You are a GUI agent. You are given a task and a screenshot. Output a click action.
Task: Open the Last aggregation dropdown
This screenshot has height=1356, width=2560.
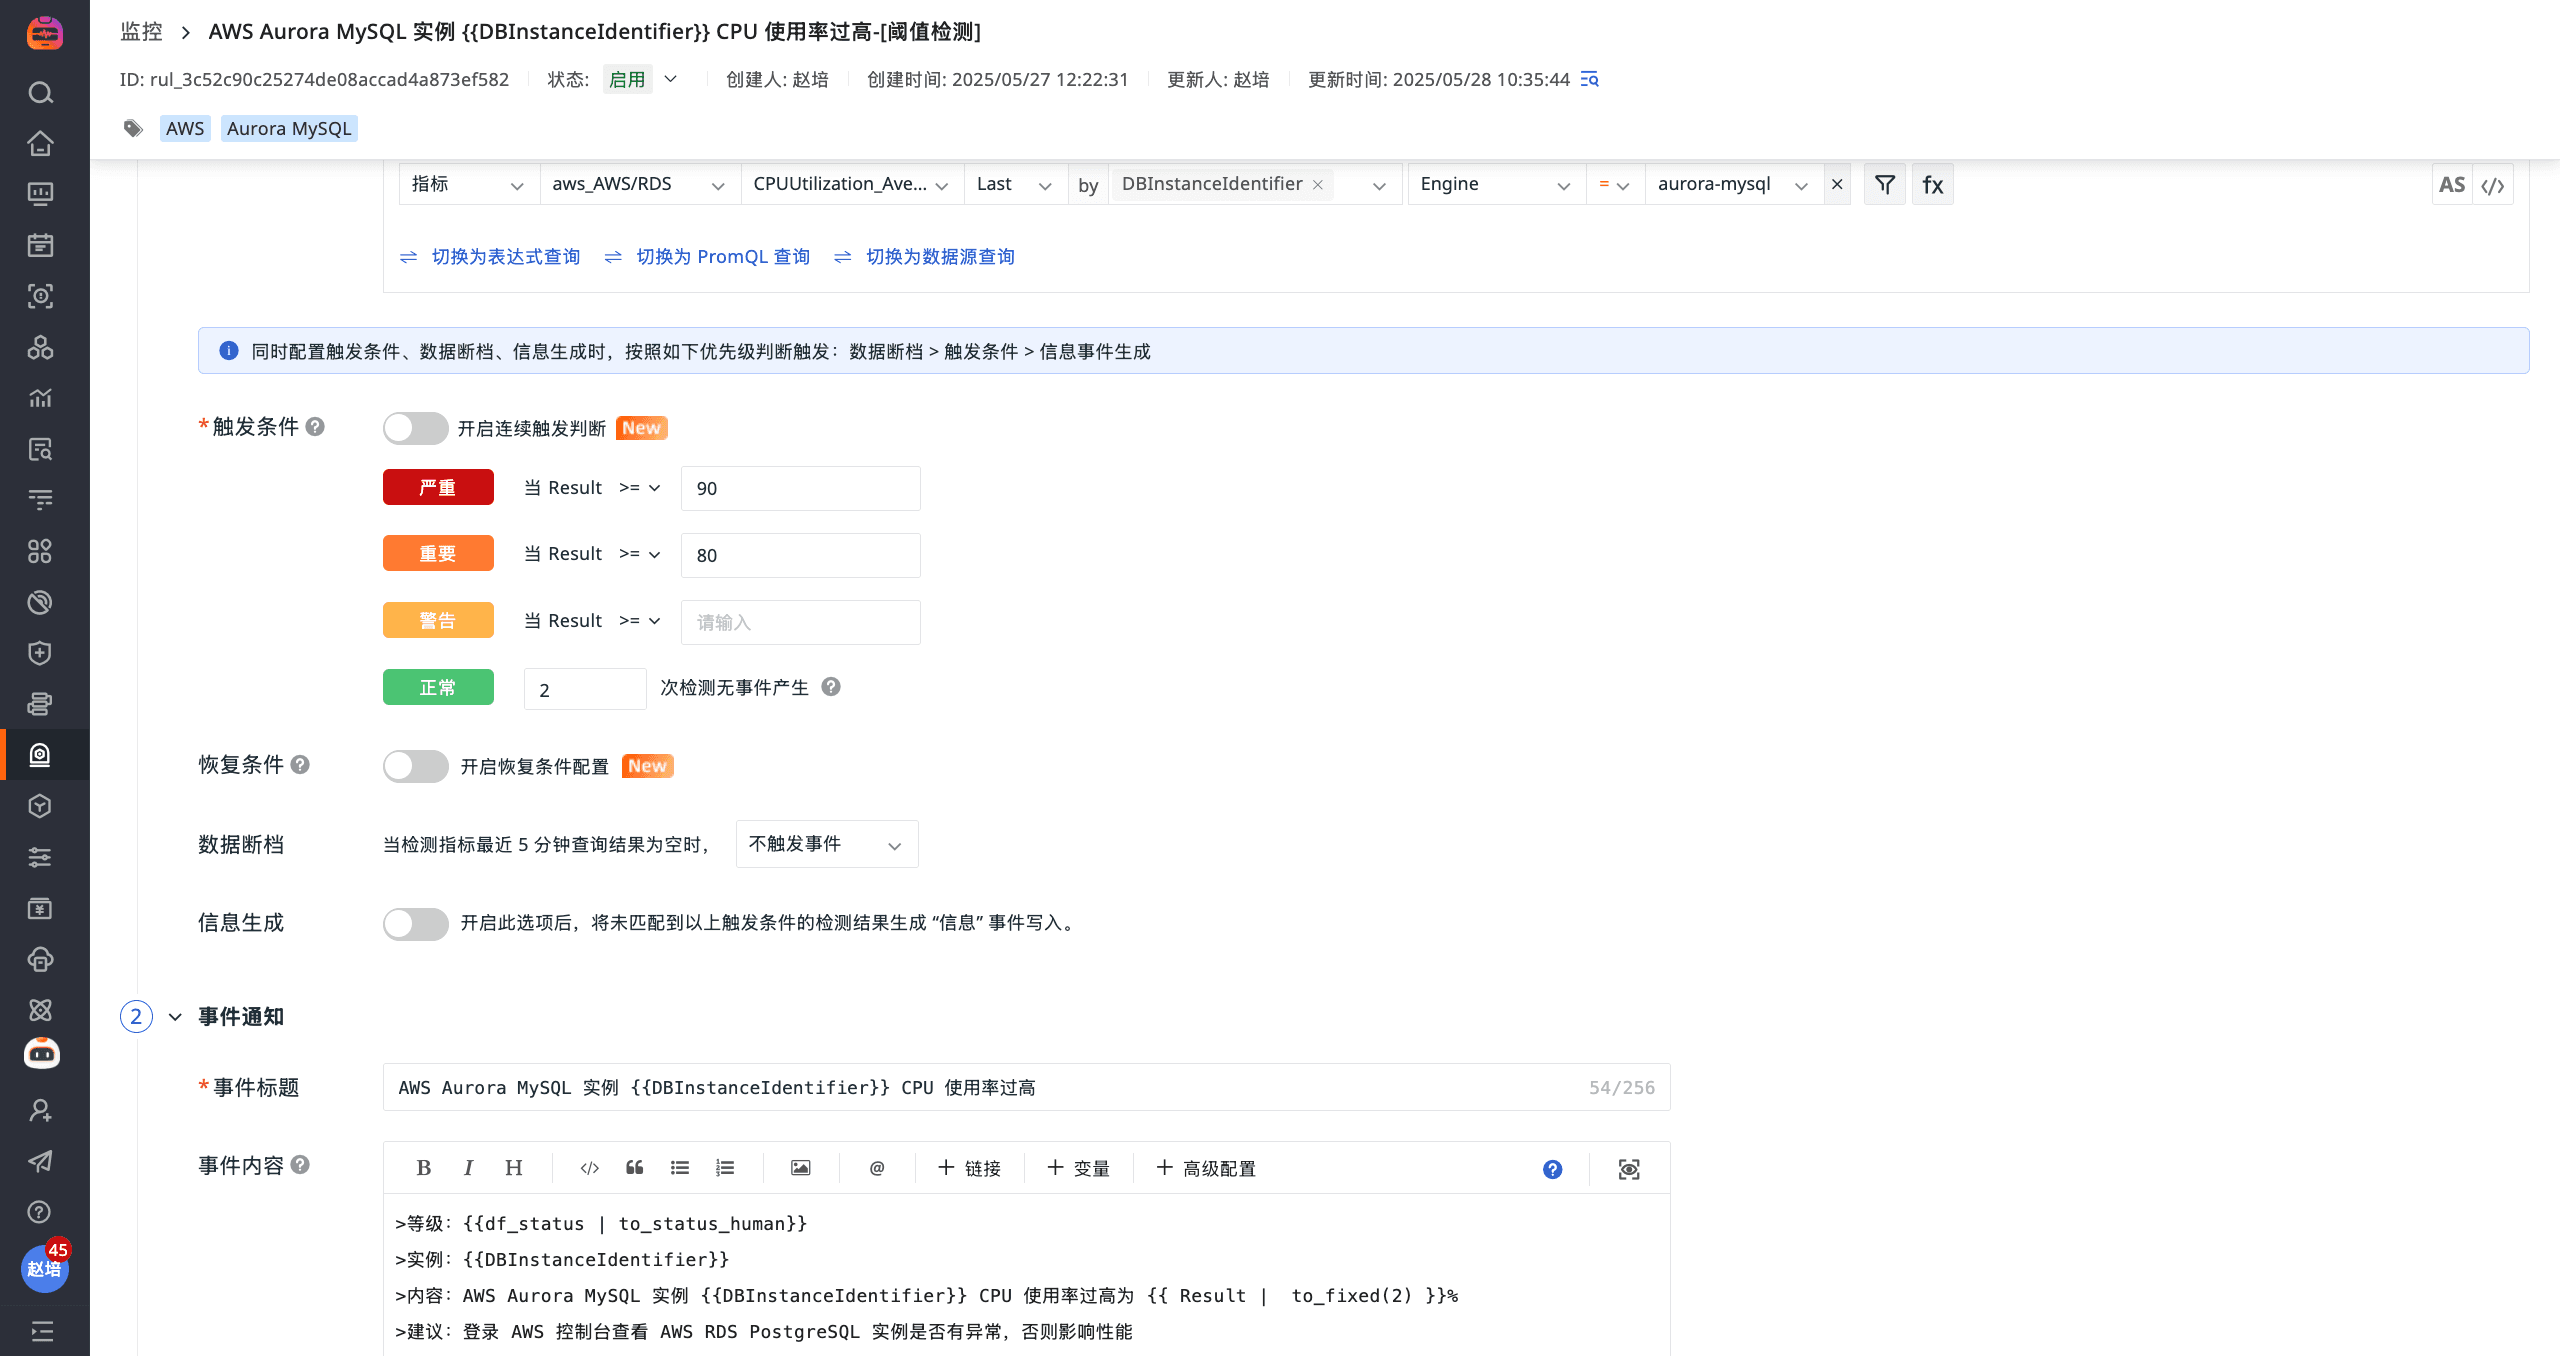coord(1015,184)
